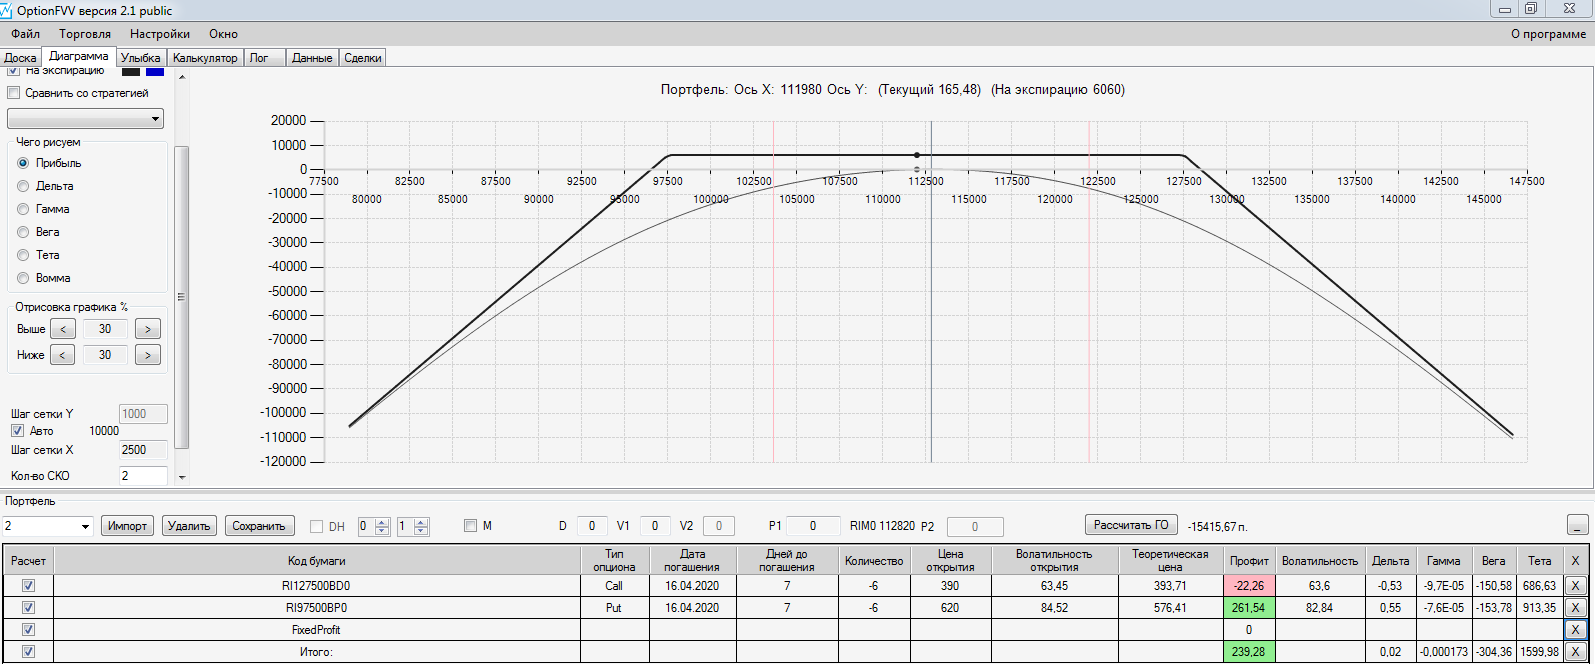Remove the RI97500BP0 row with X

[1575, 608]
